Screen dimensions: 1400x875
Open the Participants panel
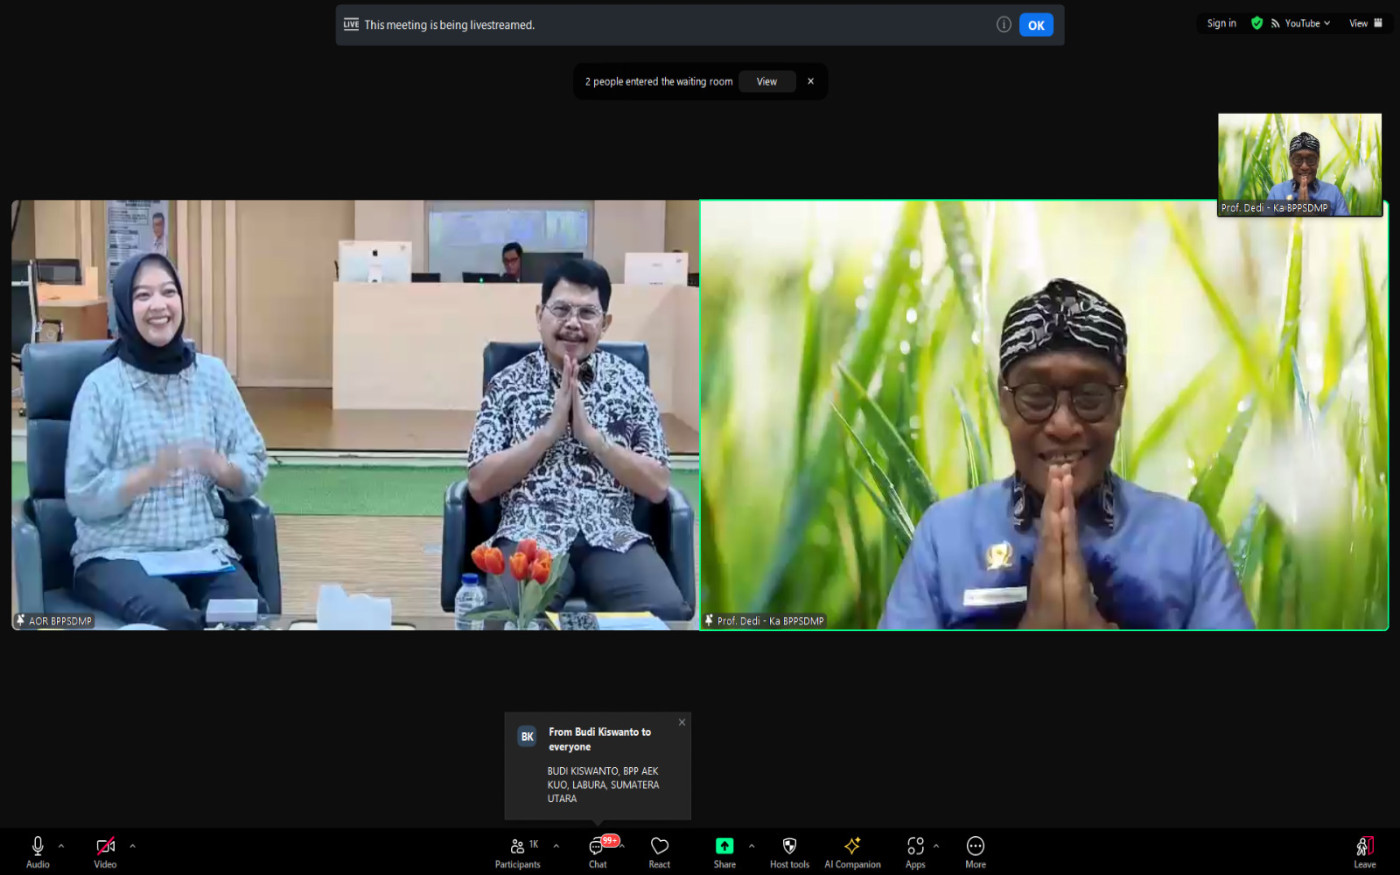coord(518,851)
